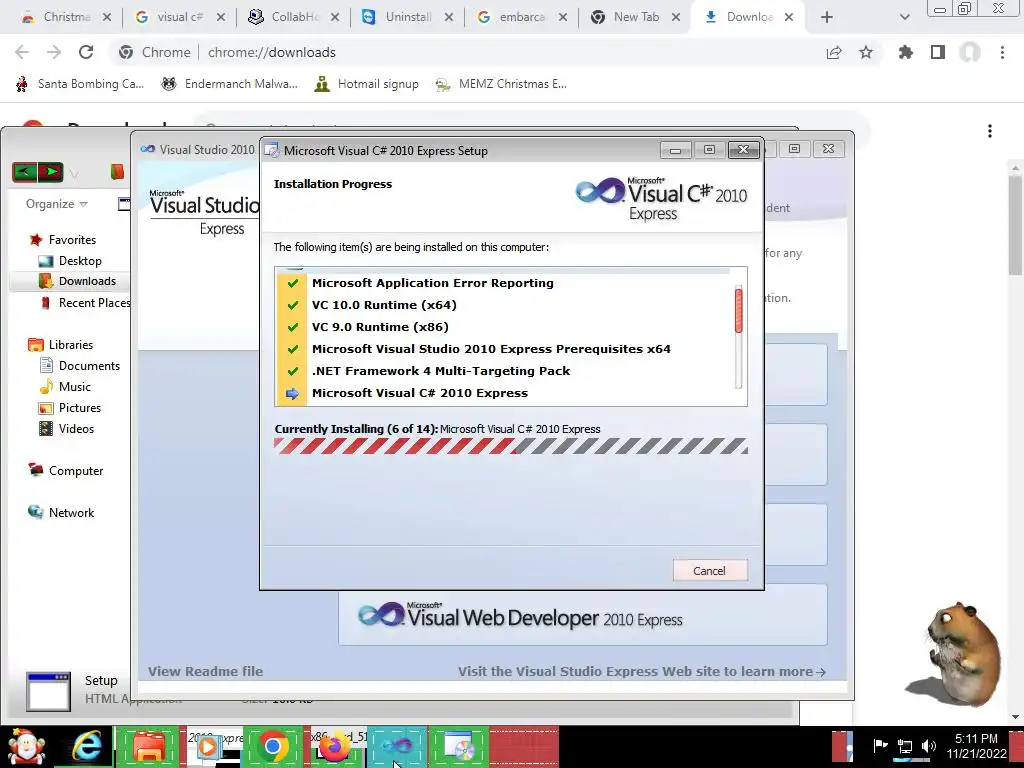1024x768 pixels.
Task: Click Santa Start button on taskbar
Action: (25, 747)
